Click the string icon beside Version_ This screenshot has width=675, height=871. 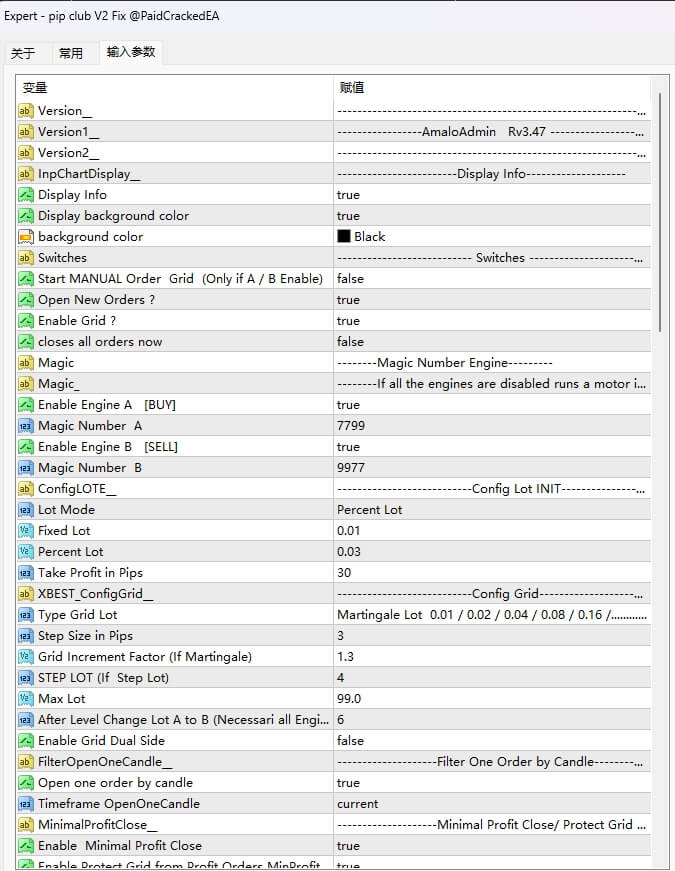[x=26, y=111]
